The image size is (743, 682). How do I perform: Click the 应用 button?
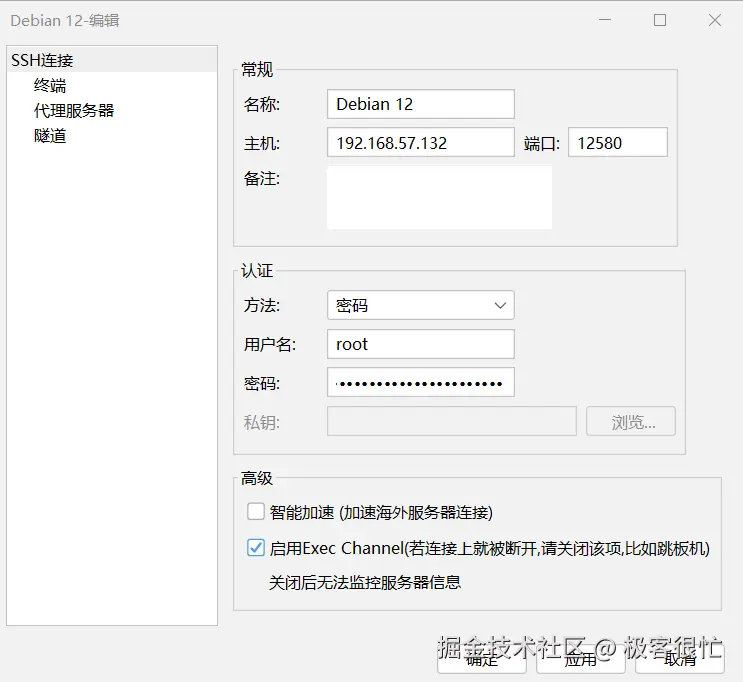(x=581, y=659)
